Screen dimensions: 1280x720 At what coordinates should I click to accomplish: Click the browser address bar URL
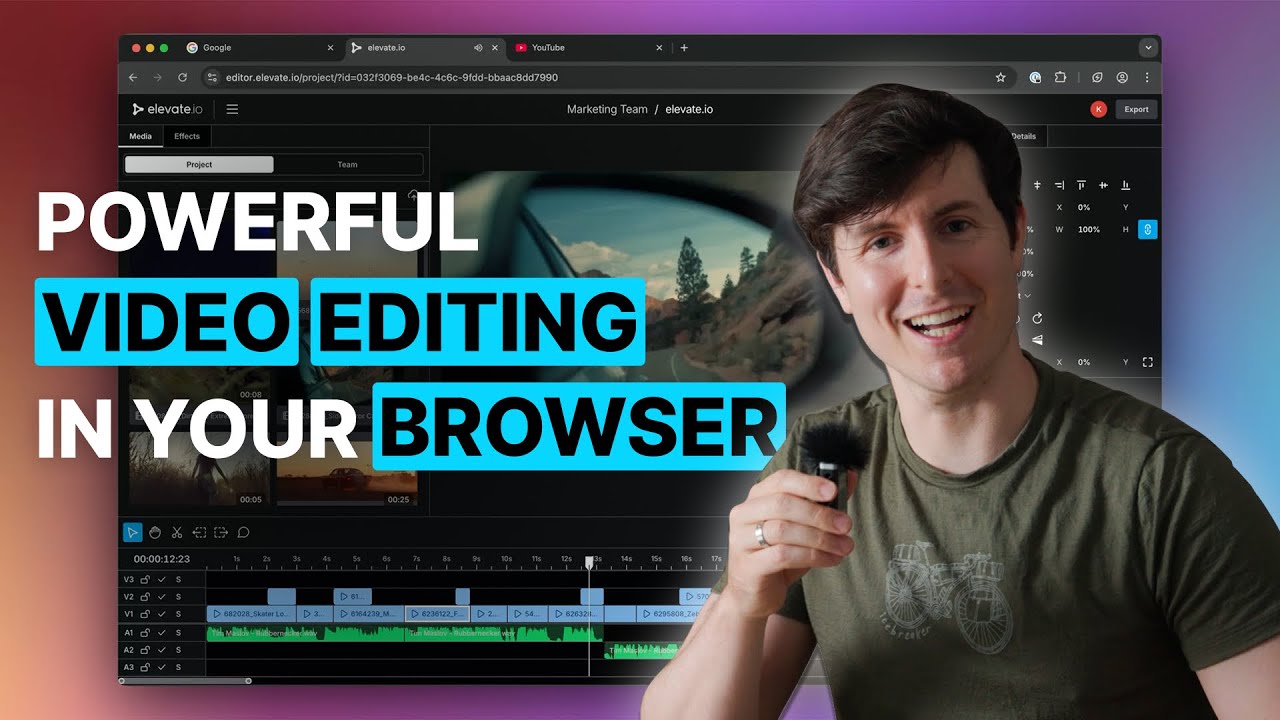coord(392,77)
